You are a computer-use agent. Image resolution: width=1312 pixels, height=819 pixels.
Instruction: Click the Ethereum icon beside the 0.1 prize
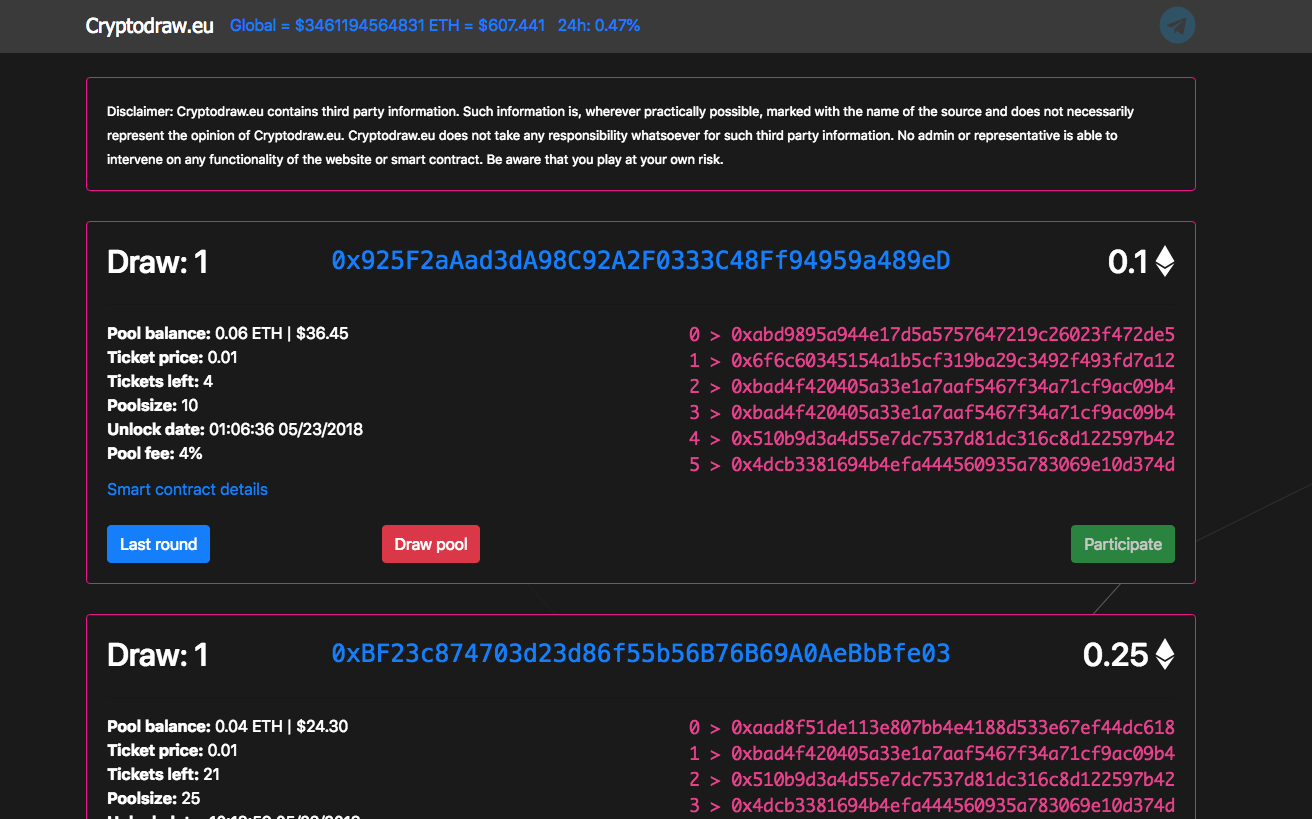tap(1165, 262)
